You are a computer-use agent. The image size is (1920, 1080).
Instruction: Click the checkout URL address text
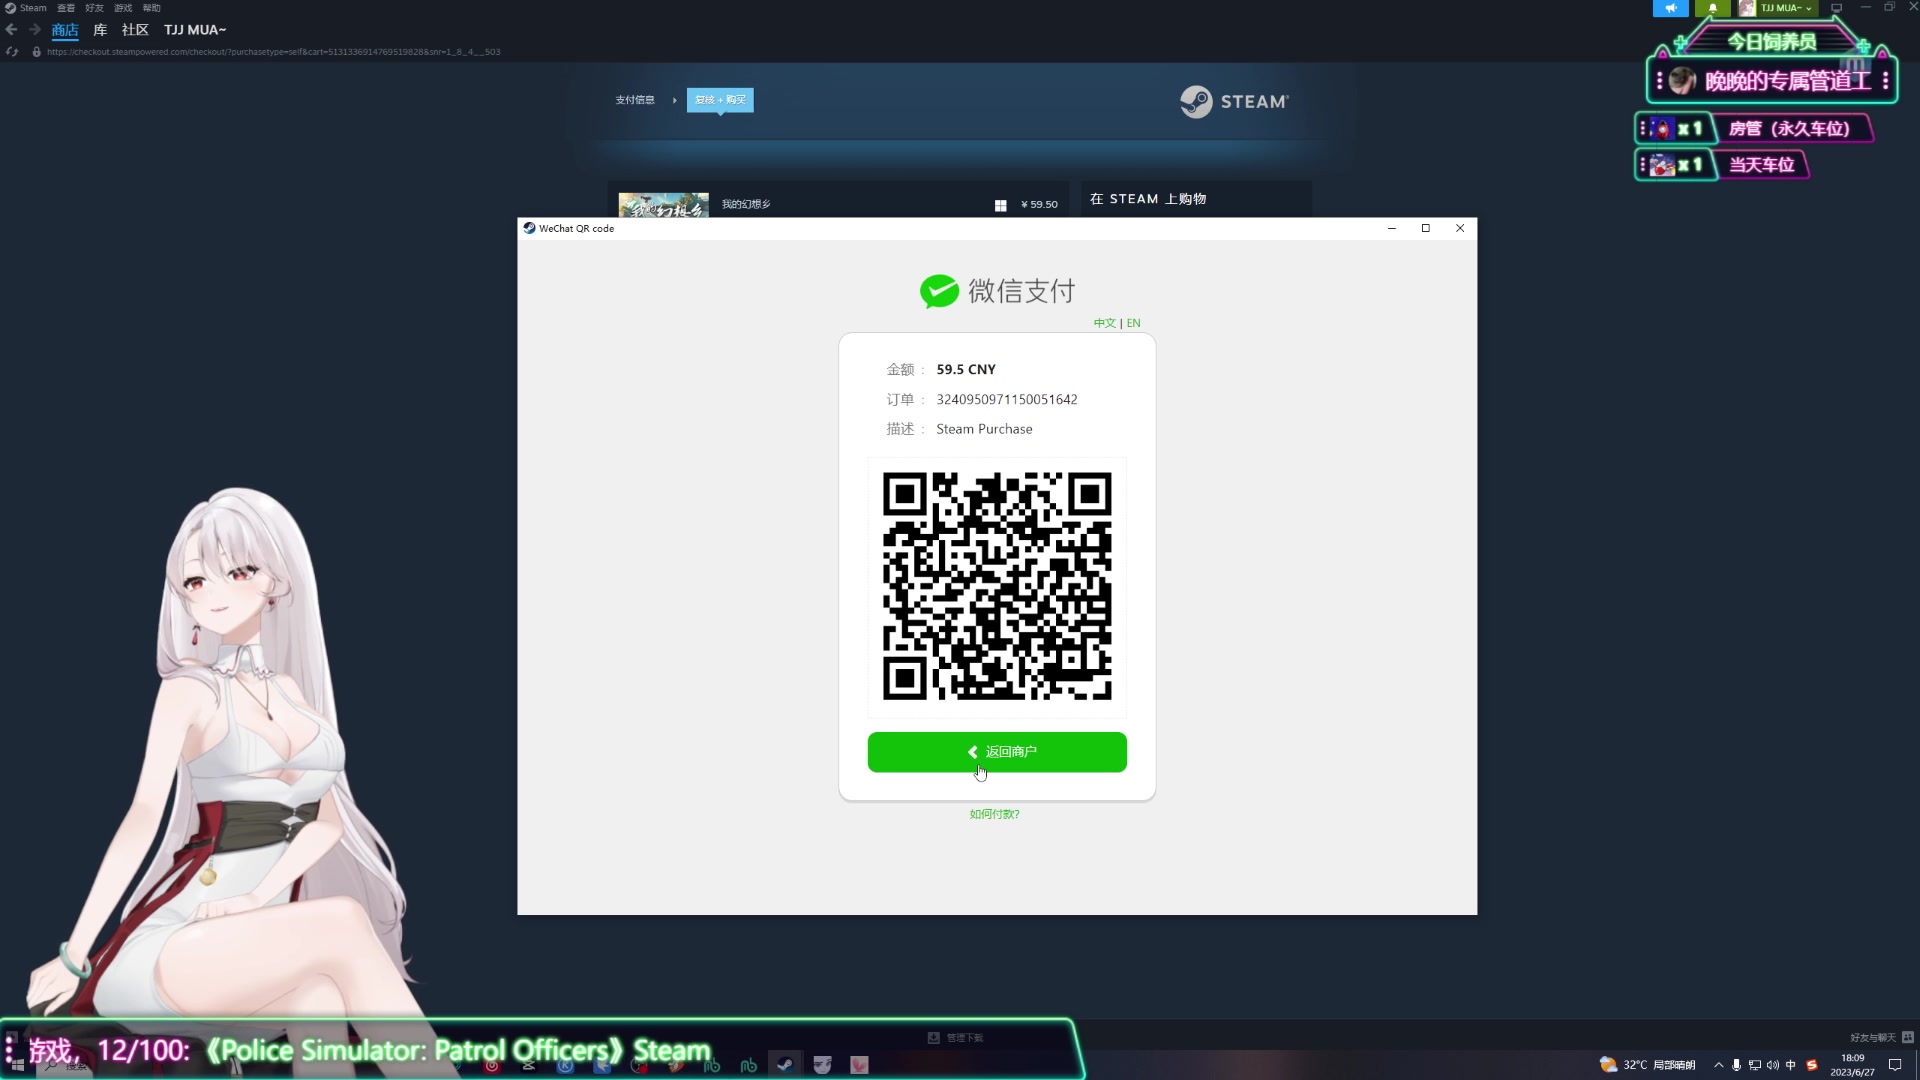(274, 52)
